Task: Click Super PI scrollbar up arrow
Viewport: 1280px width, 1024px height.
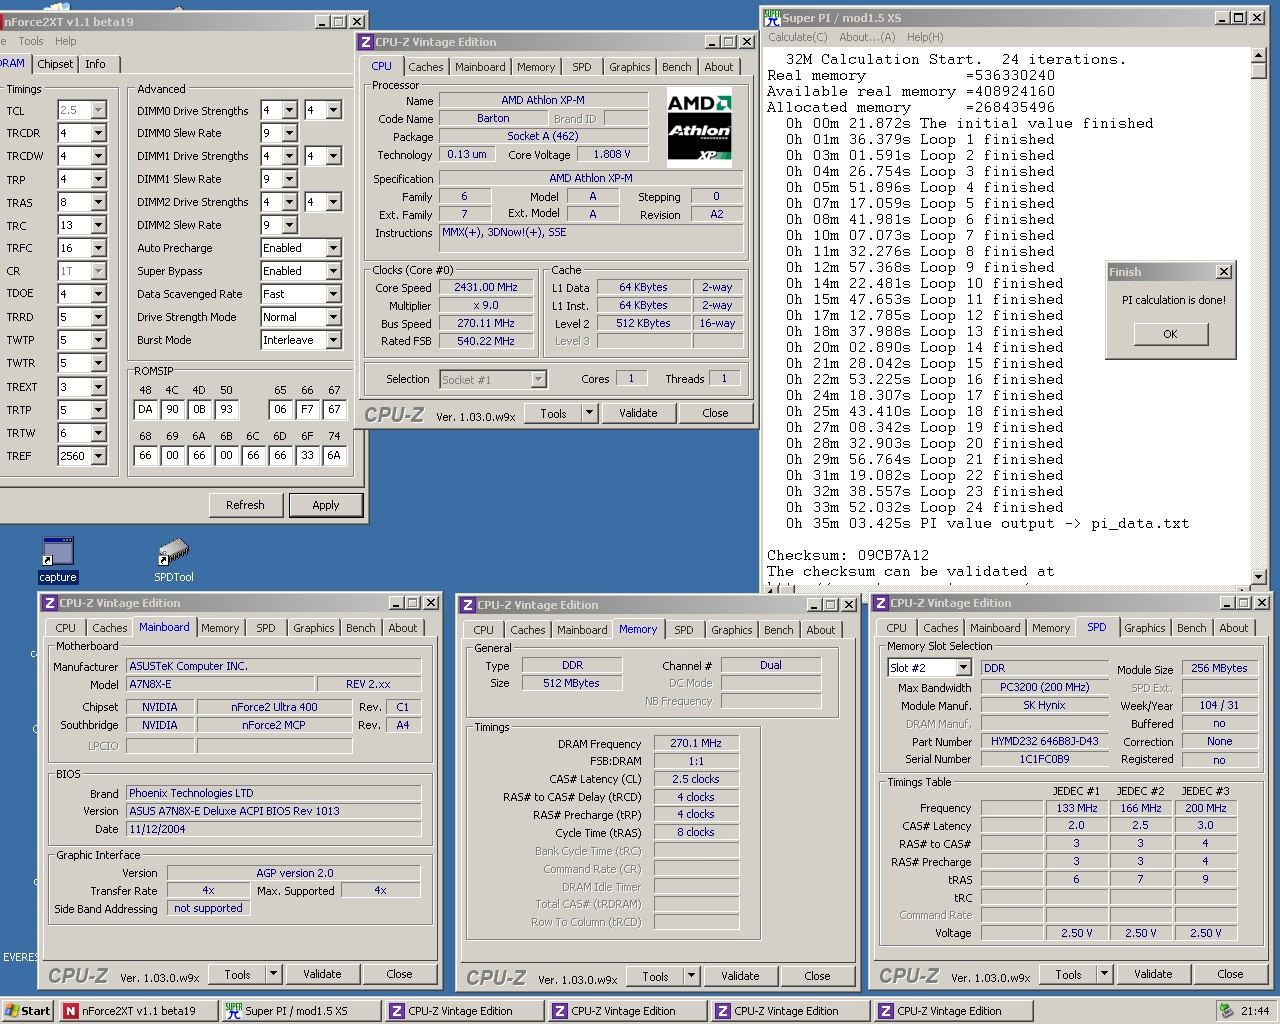Action: [x=1259, y=57]
